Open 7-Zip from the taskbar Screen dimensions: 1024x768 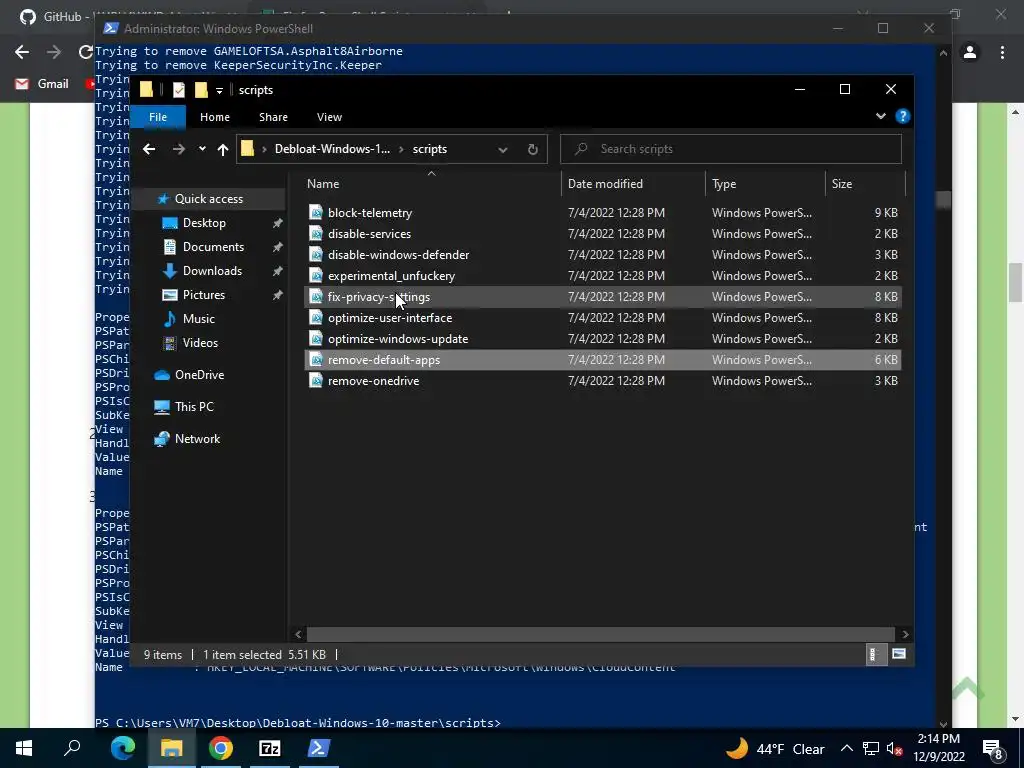pos(270,748)
